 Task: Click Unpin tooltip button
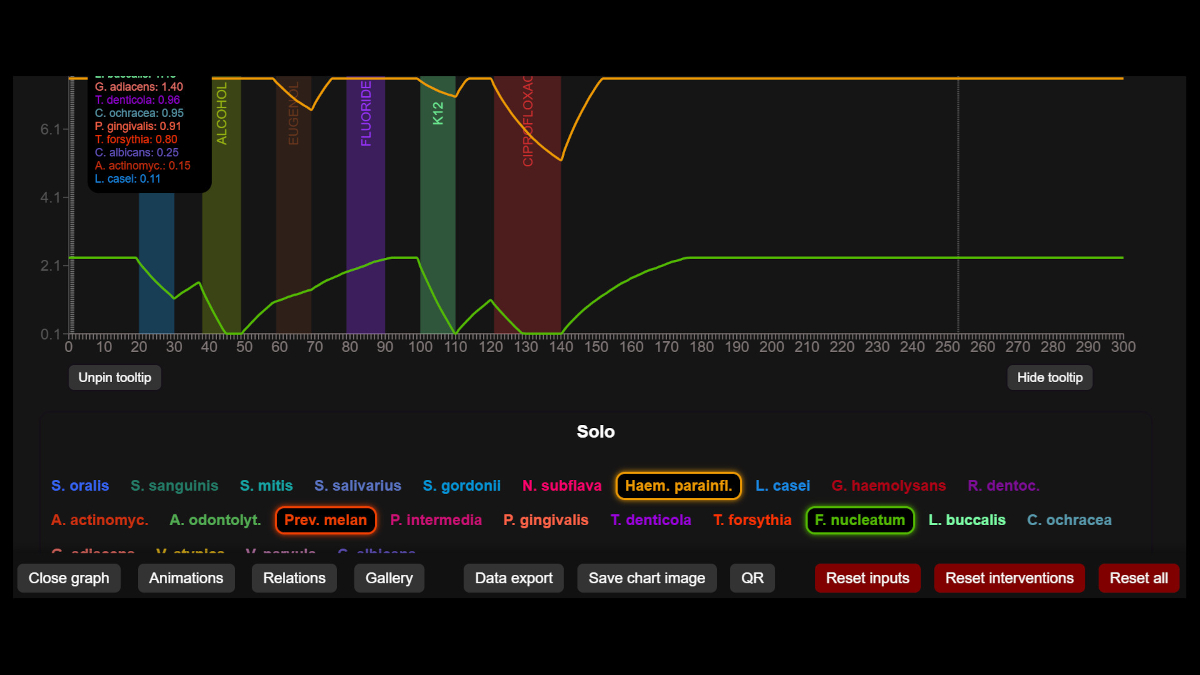tap(115, 377)
